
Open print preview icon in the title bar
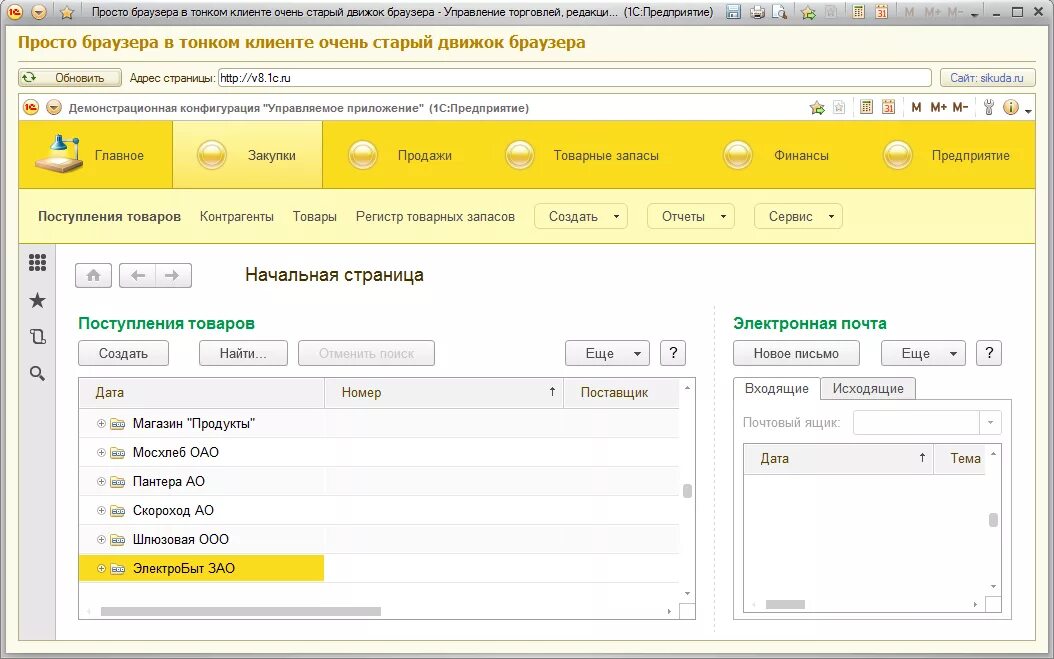(x=779, y=12)
